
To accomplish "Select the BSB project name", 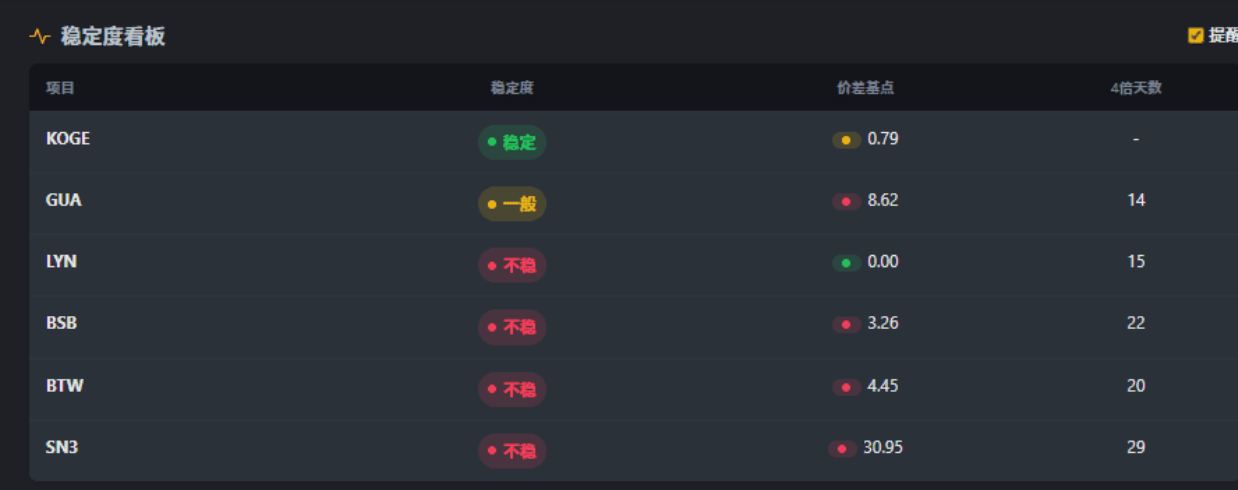I will pos(61,324).
